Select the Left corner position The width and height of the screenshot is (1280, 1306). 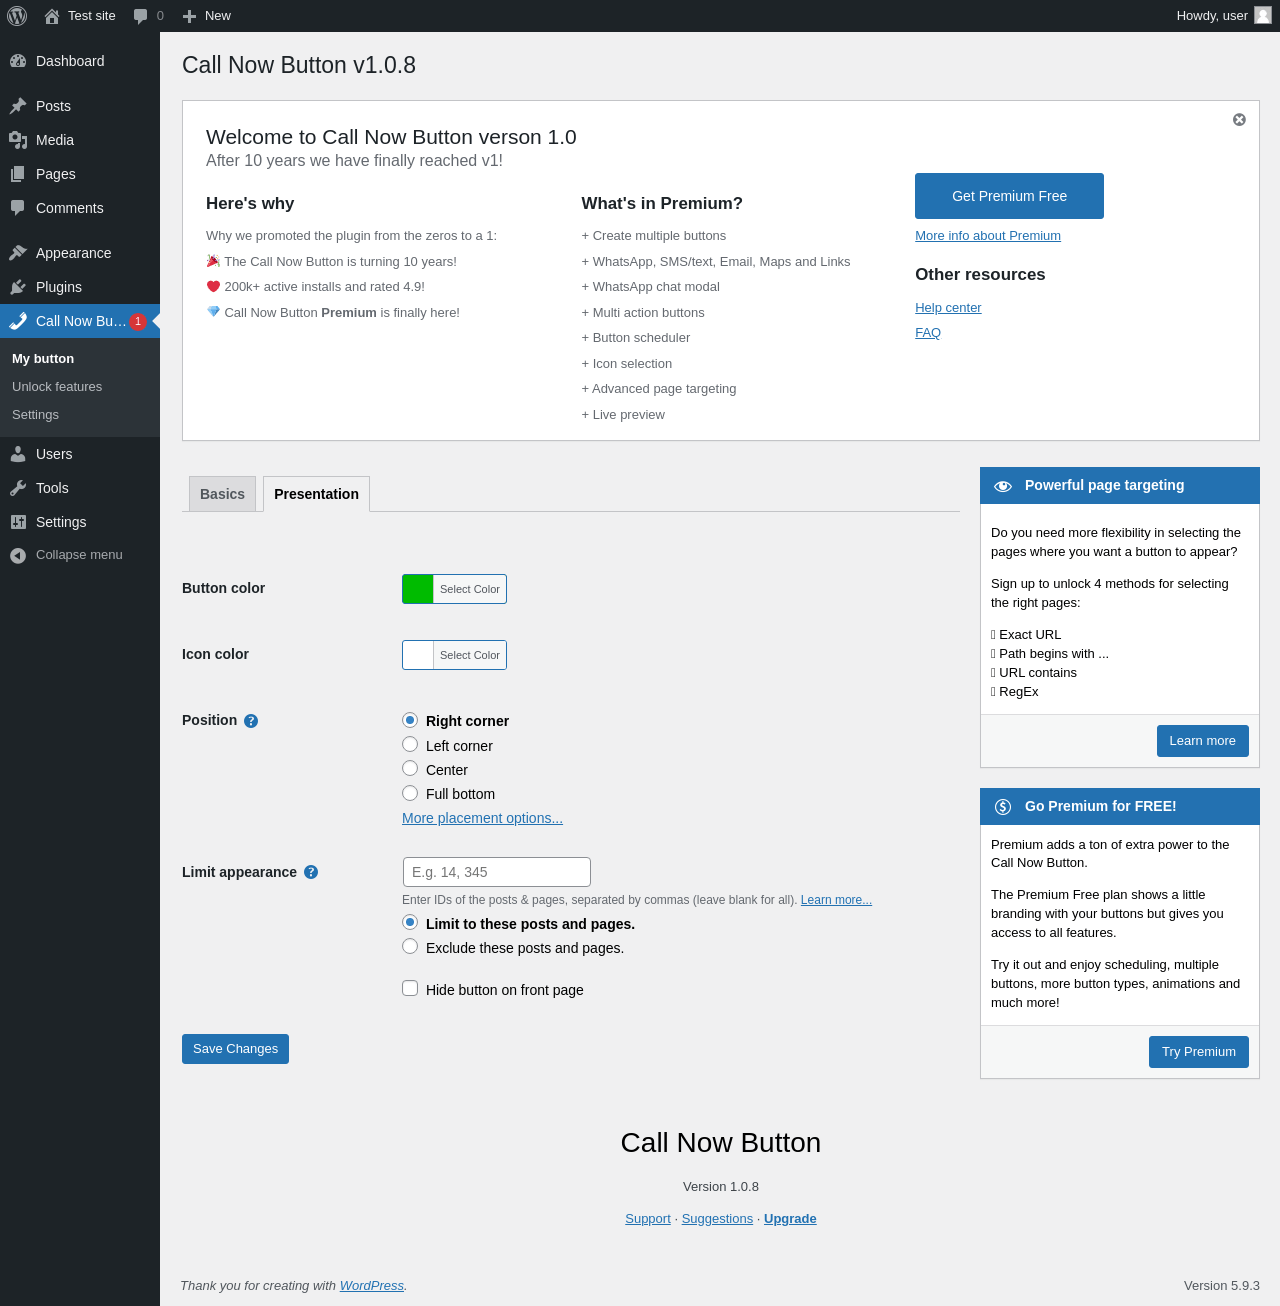tap(410, 744)
